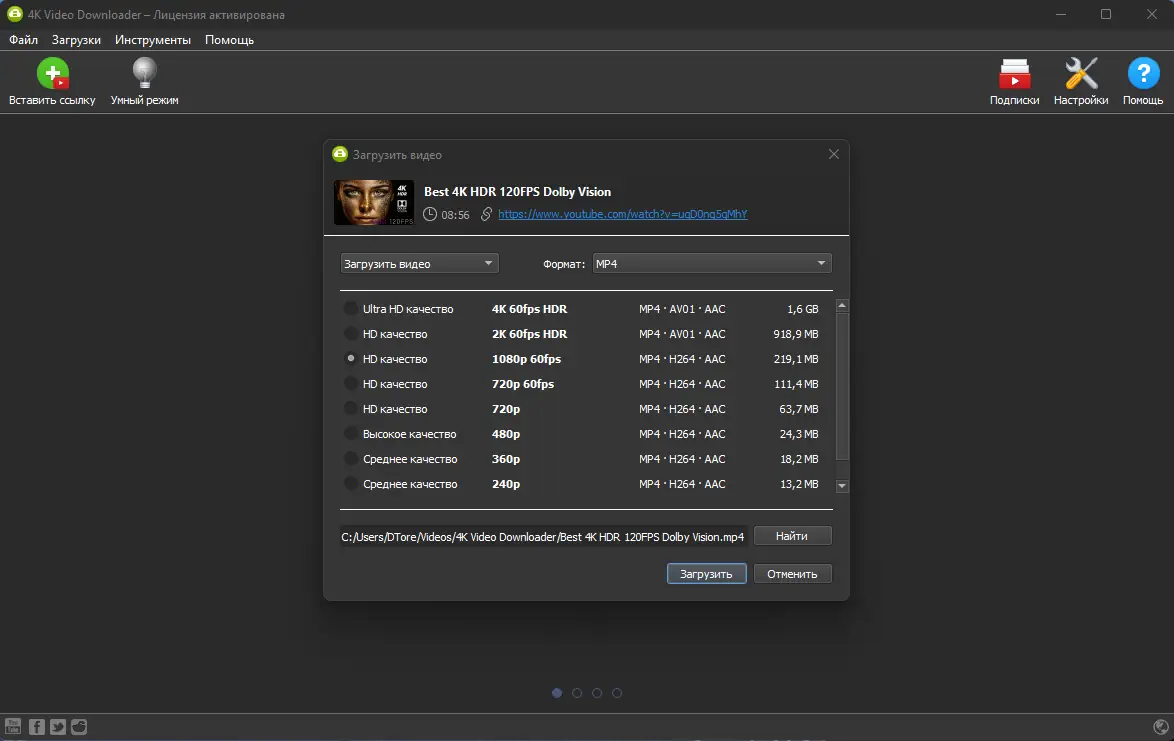Click the video thumbnail image

(x=374, y=202)
